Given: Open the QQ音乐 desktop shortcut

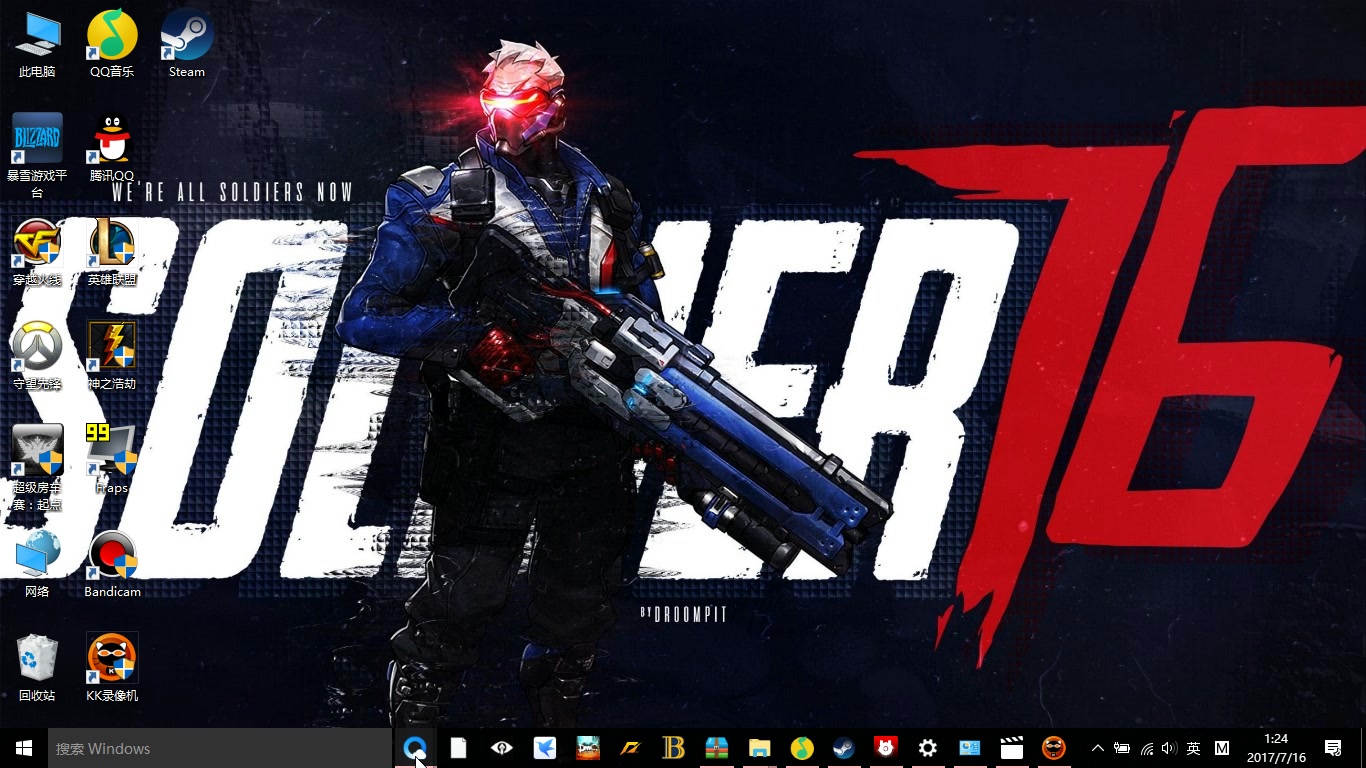Looking at the screenshot, I should pos(112,45).
